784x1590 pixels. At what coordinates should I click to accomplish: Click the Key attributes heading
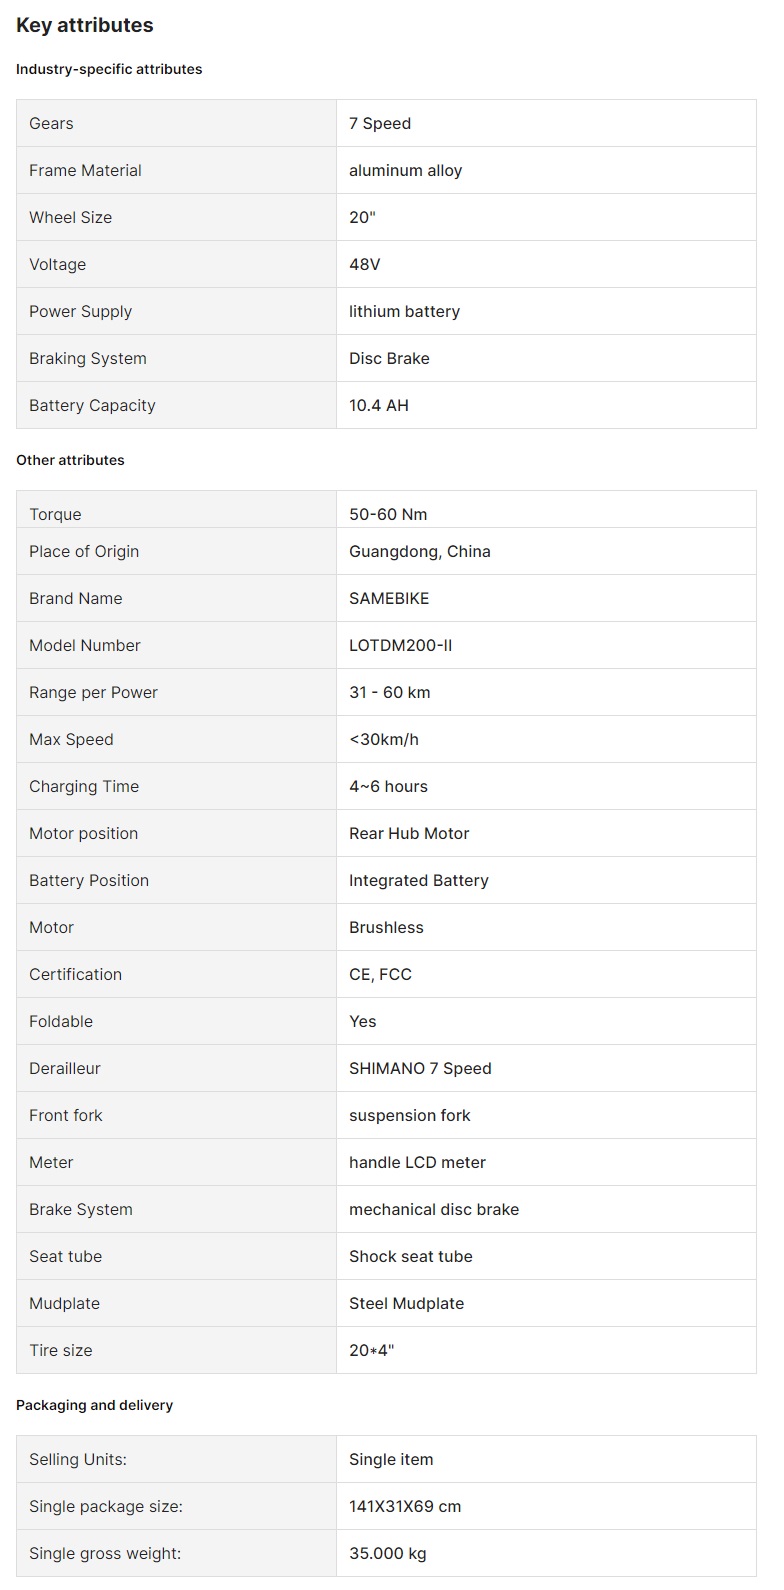85,25
